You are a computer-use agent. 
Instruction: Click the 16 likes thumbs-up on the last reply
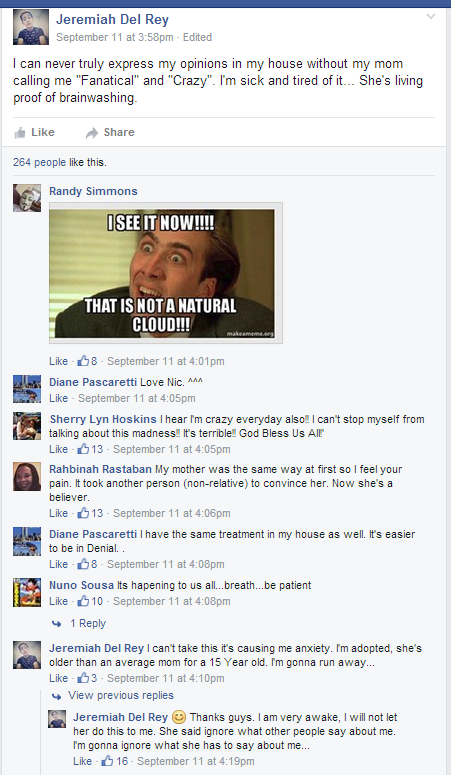pos(107,761)
